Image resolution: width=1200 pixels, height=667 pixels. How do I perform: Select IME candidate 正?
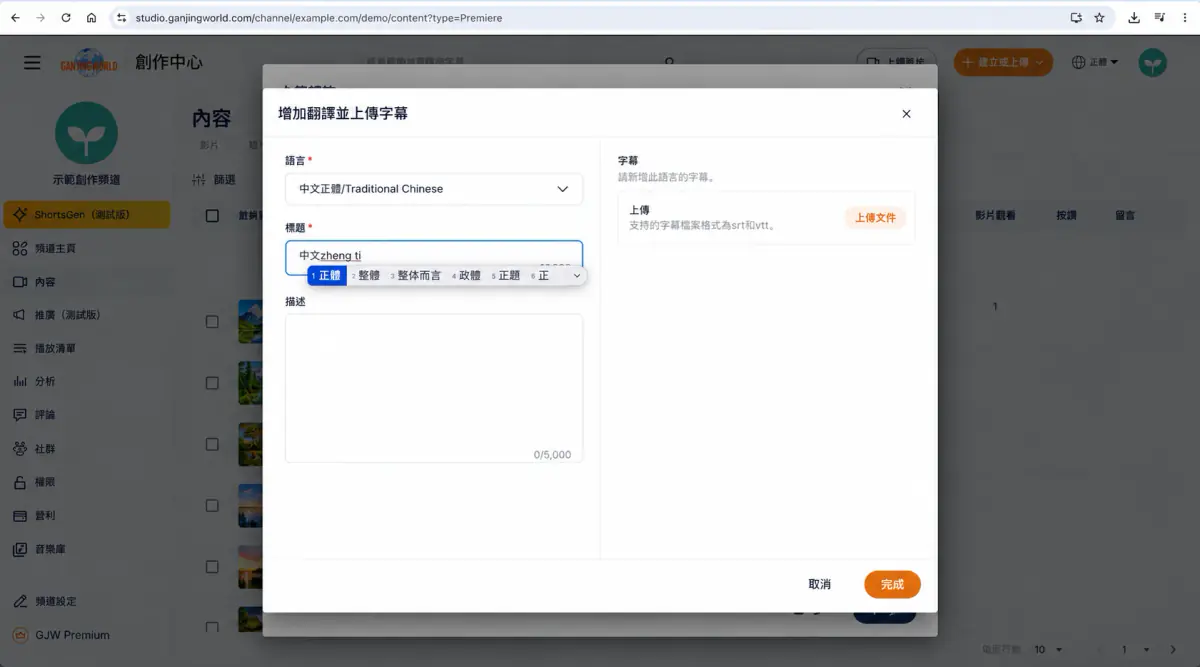pos(541,275)
